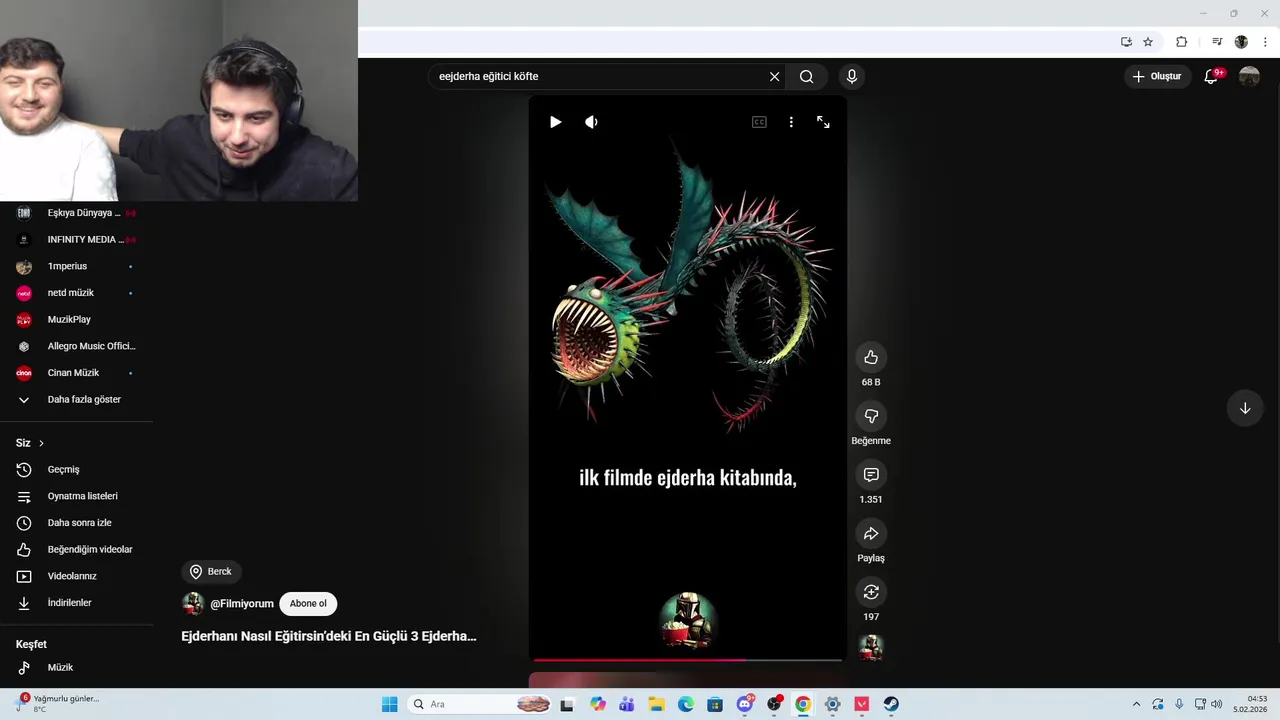Open Chrome media controls icon
Image resolution: width=1280 pixels, height=720 pixels.
tap(1217, 42)
